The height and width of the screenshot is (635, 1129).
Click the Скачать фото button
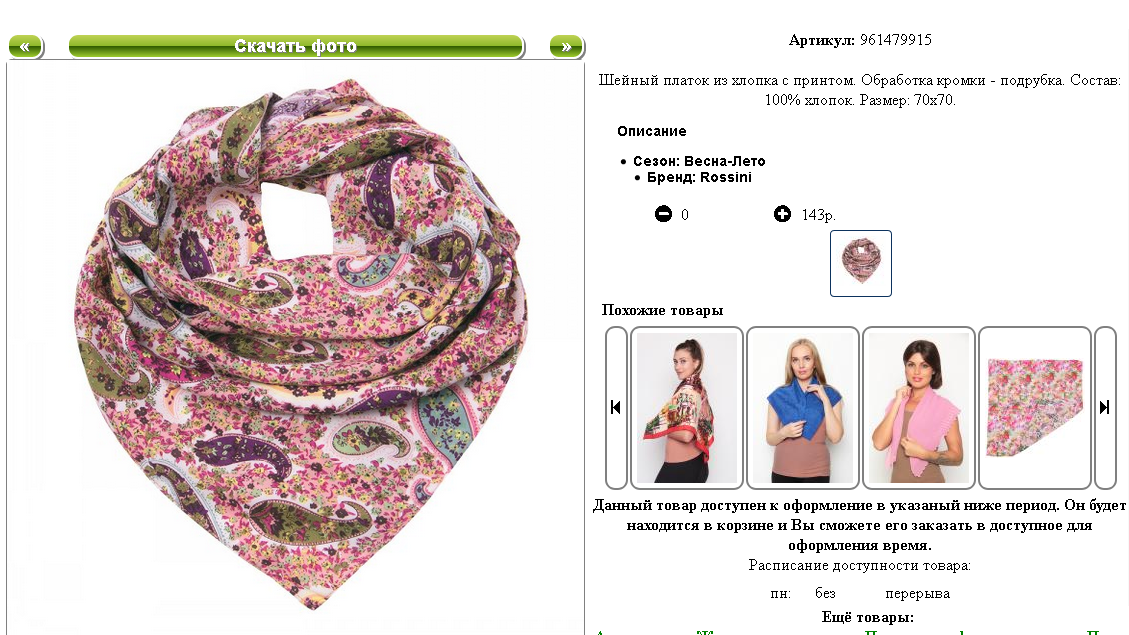pyautogui.click(x=296, y=47)
